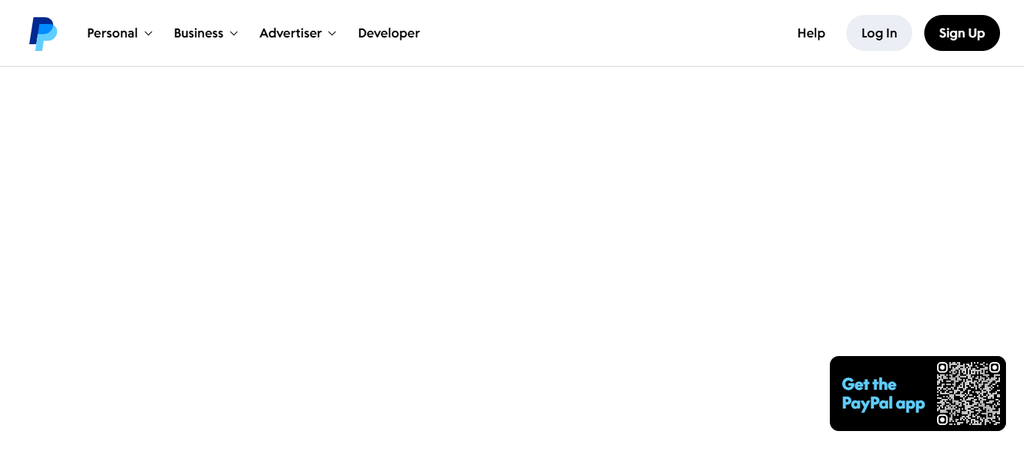Click the black Sign Up button
1024x449 pixels.
962,33
